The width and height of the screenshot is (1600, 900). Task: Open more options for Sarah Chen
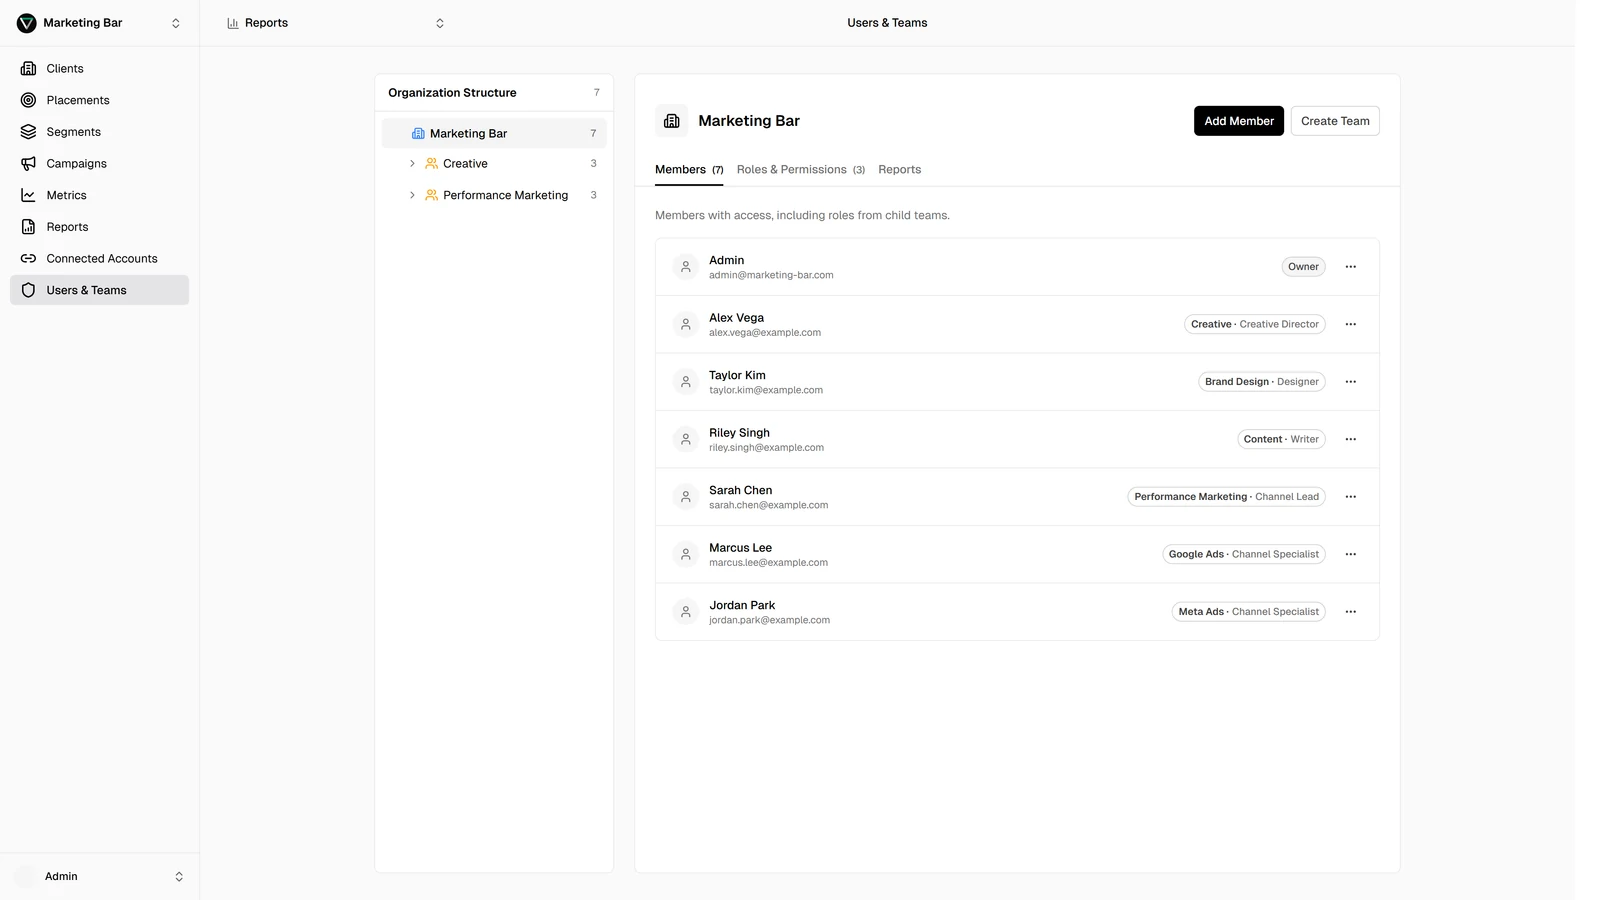click(x=1351, y=497)
